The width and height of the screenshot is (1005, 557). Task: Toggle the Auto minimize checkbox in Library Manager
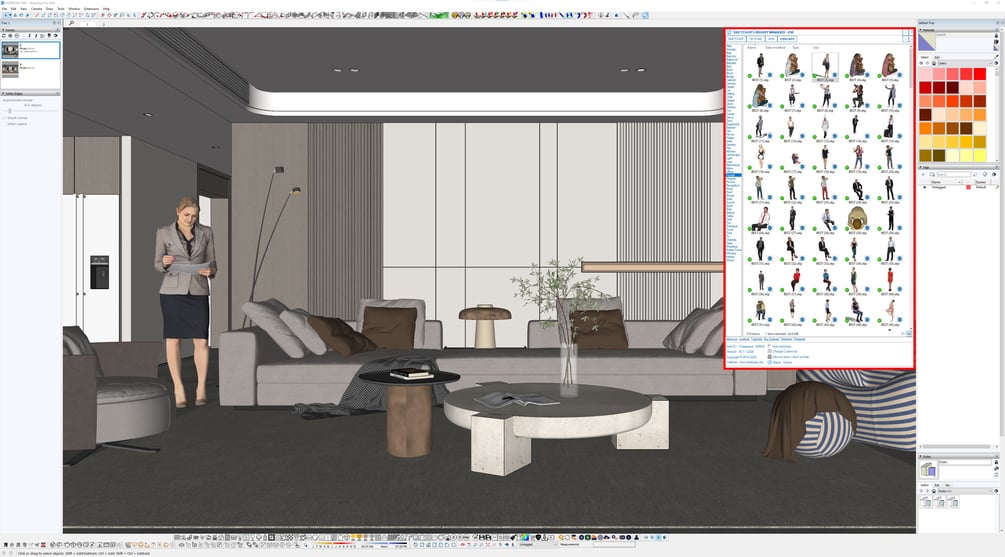tap(769, 346)
